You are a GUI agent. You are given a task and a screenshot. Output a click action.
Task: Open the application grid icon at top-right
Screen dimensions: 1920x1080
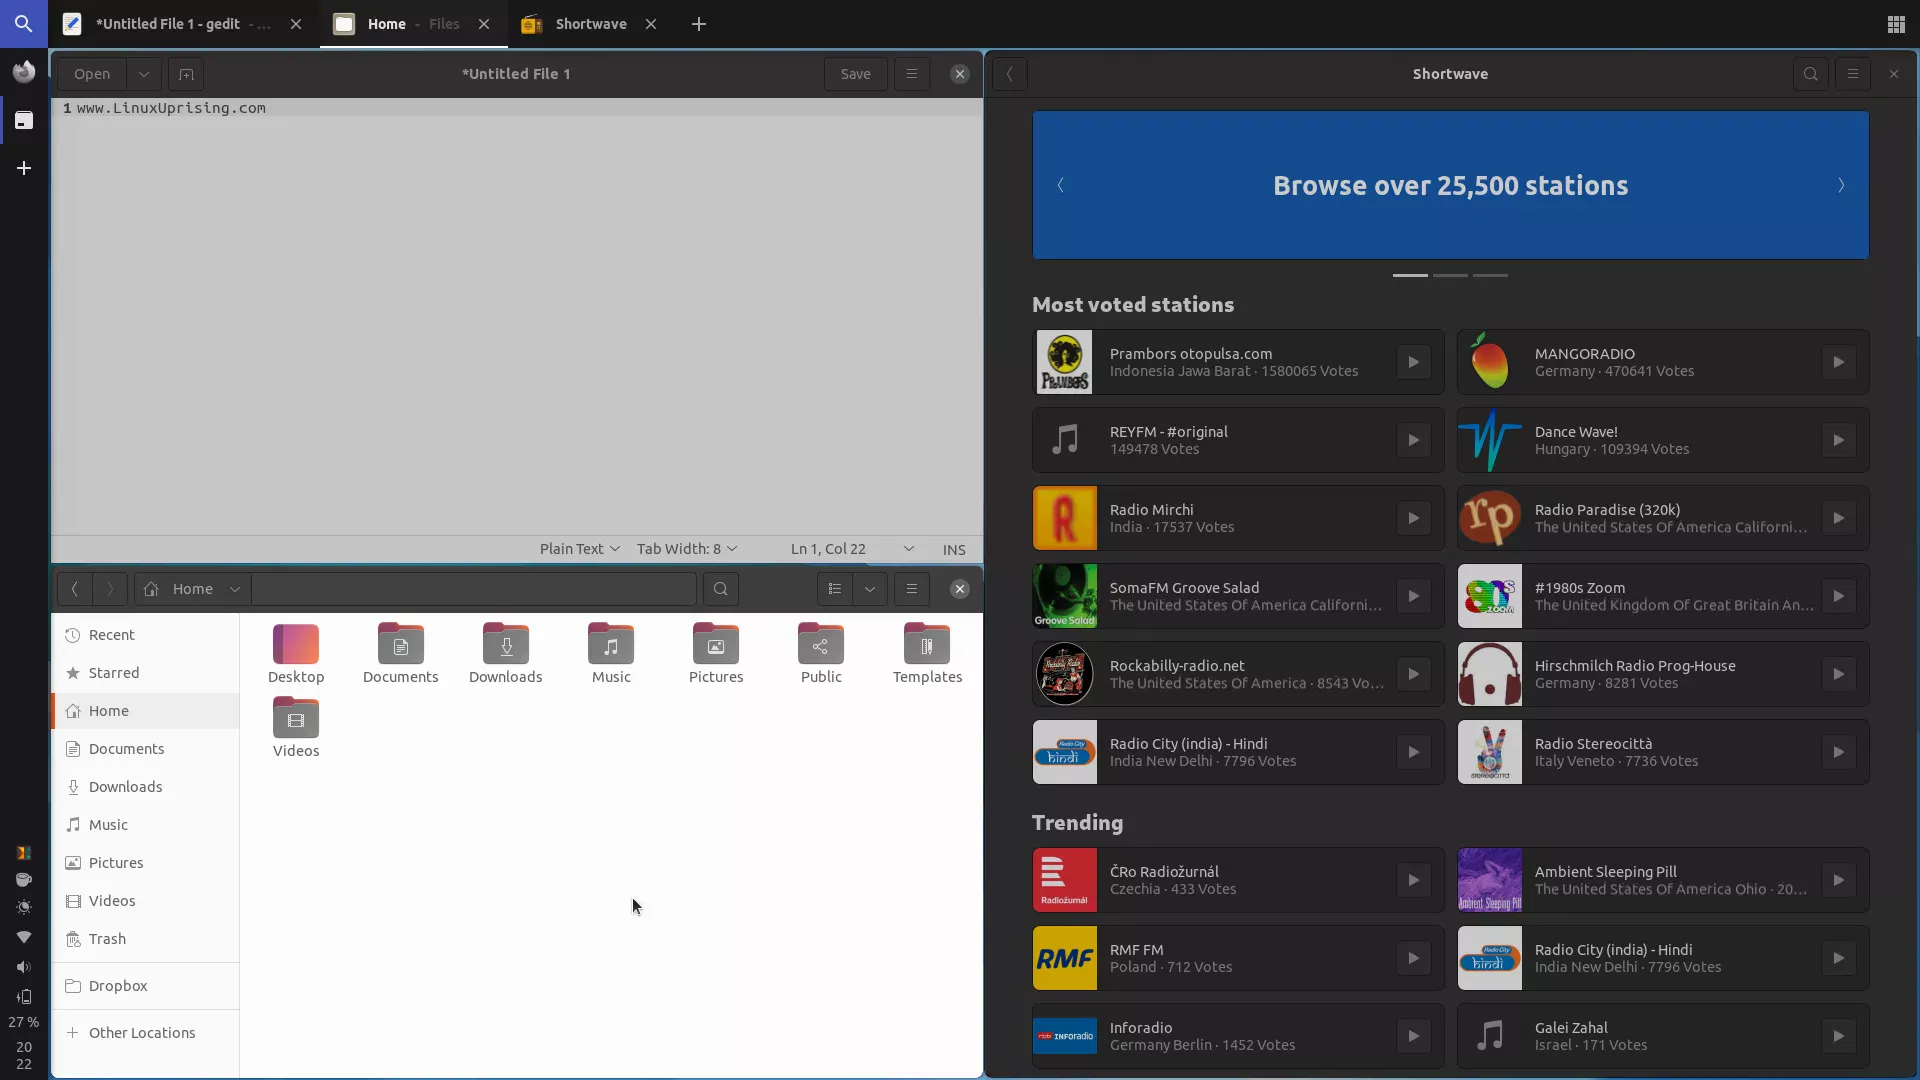click(x=1895, y=24)
